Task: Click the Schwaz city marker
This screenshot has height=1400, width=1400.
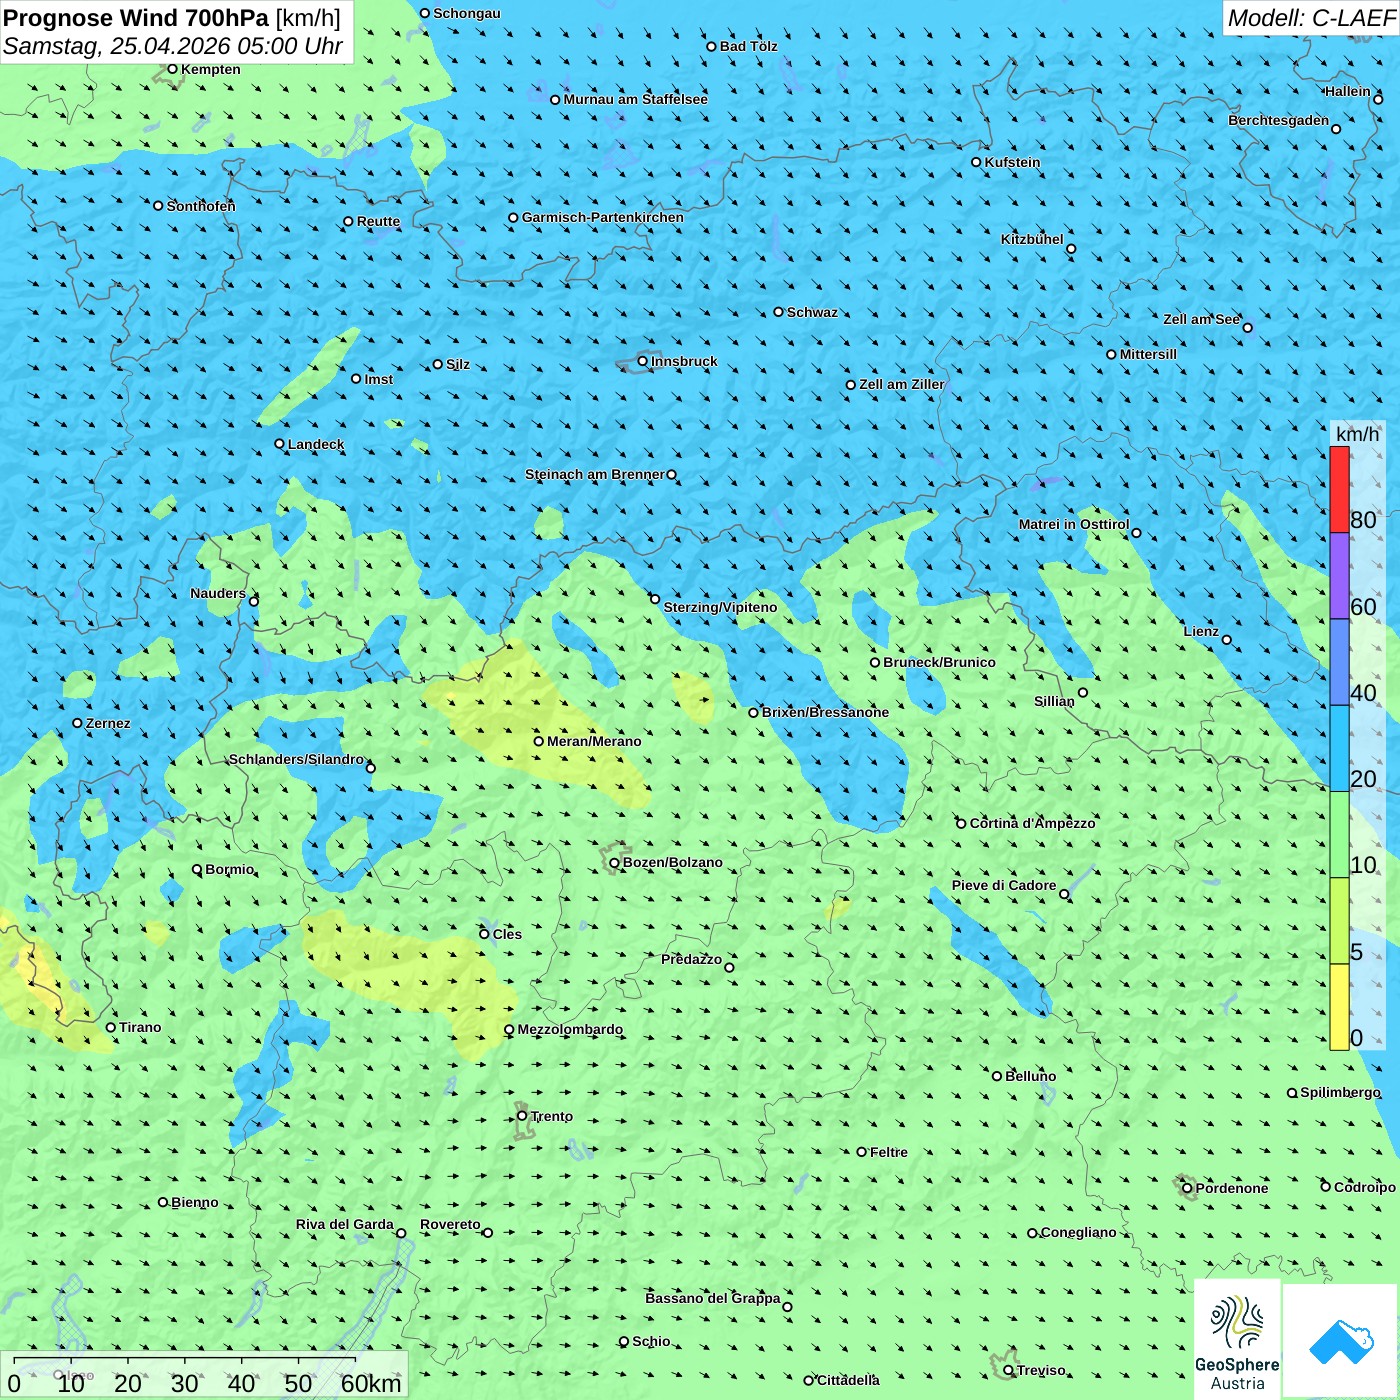Action: (779, 312)
